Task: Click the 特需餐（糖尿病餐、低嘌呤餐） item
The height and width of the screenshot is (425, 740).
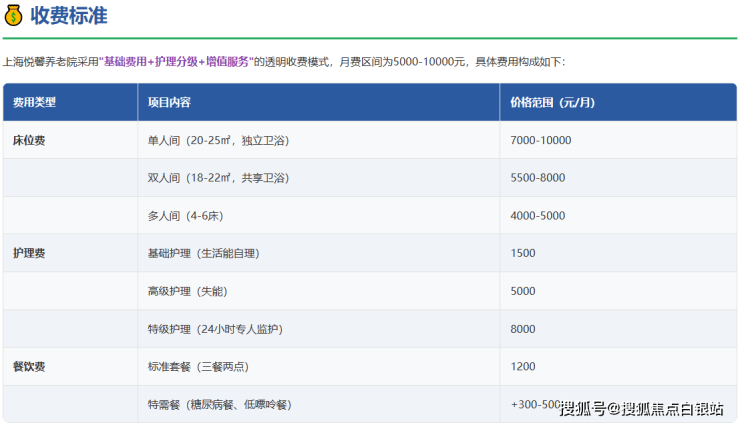Action: 219,405
